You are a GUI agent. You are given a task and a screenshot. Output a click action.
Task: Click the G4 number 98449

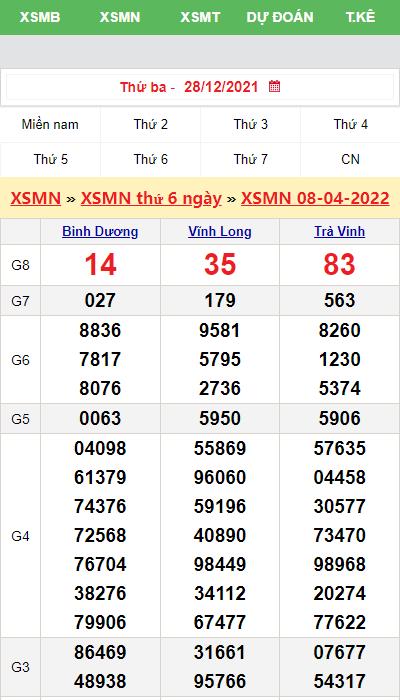(x=220, y=564)
